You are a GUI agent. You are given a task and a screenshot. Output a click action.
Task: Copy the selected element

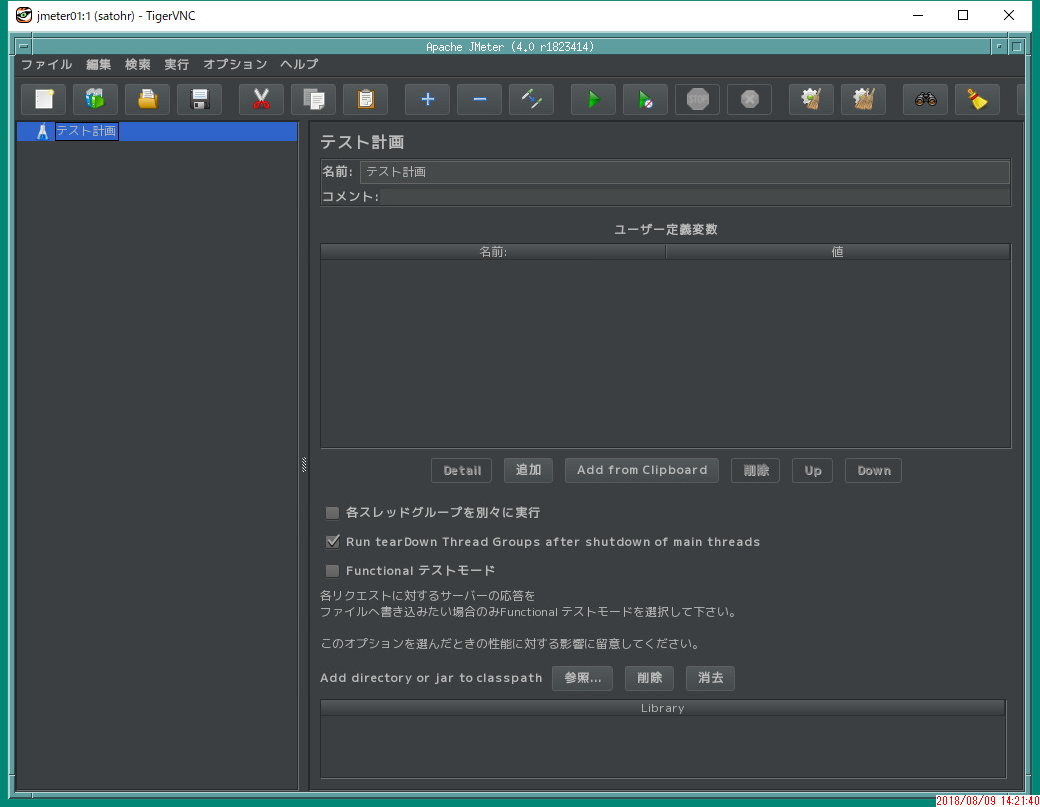(x=313, y=99)
